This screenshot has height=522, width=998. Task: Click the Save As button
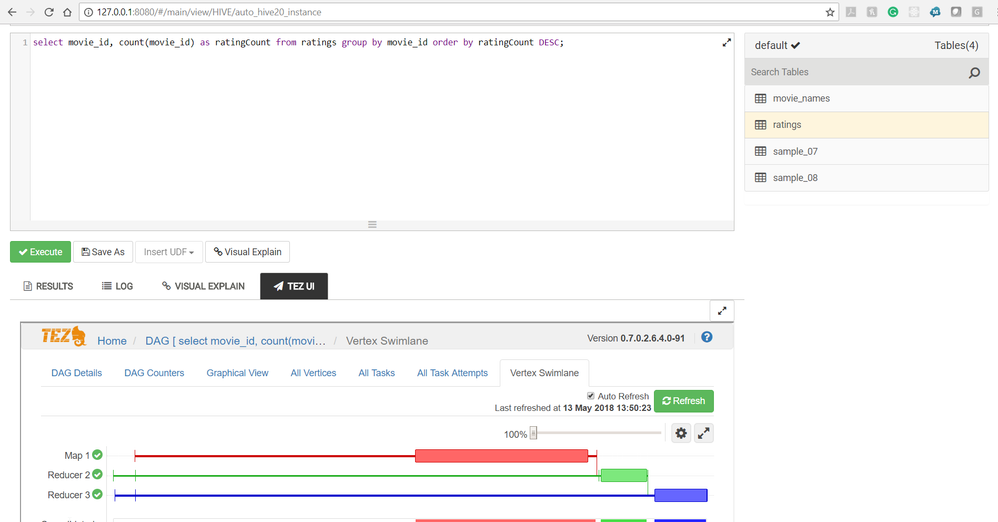[103, 252]
